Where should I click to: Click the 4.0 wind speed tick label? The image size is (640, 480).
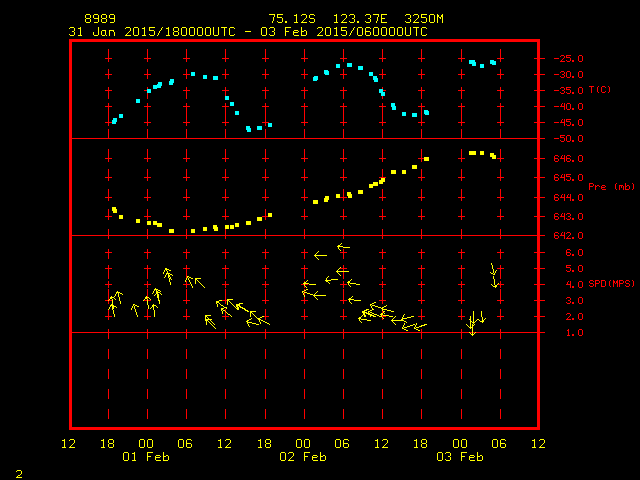point(574,284)
